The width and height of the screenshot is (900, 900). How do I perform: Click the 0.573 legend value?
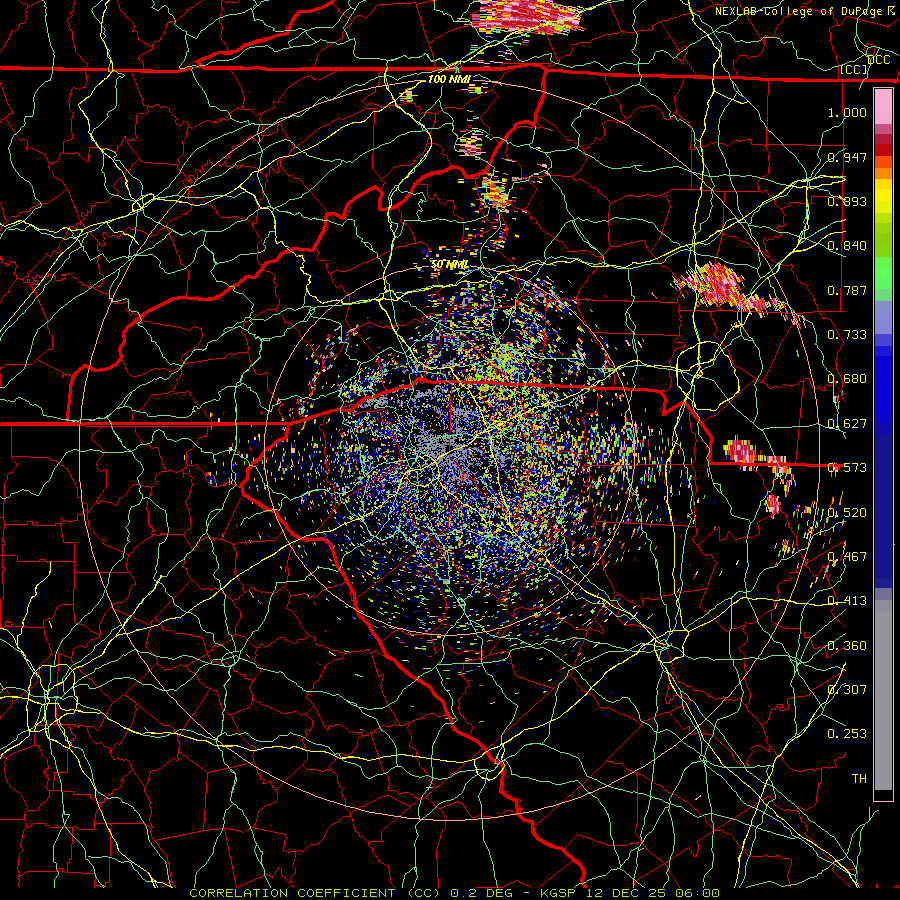(847, 468)
